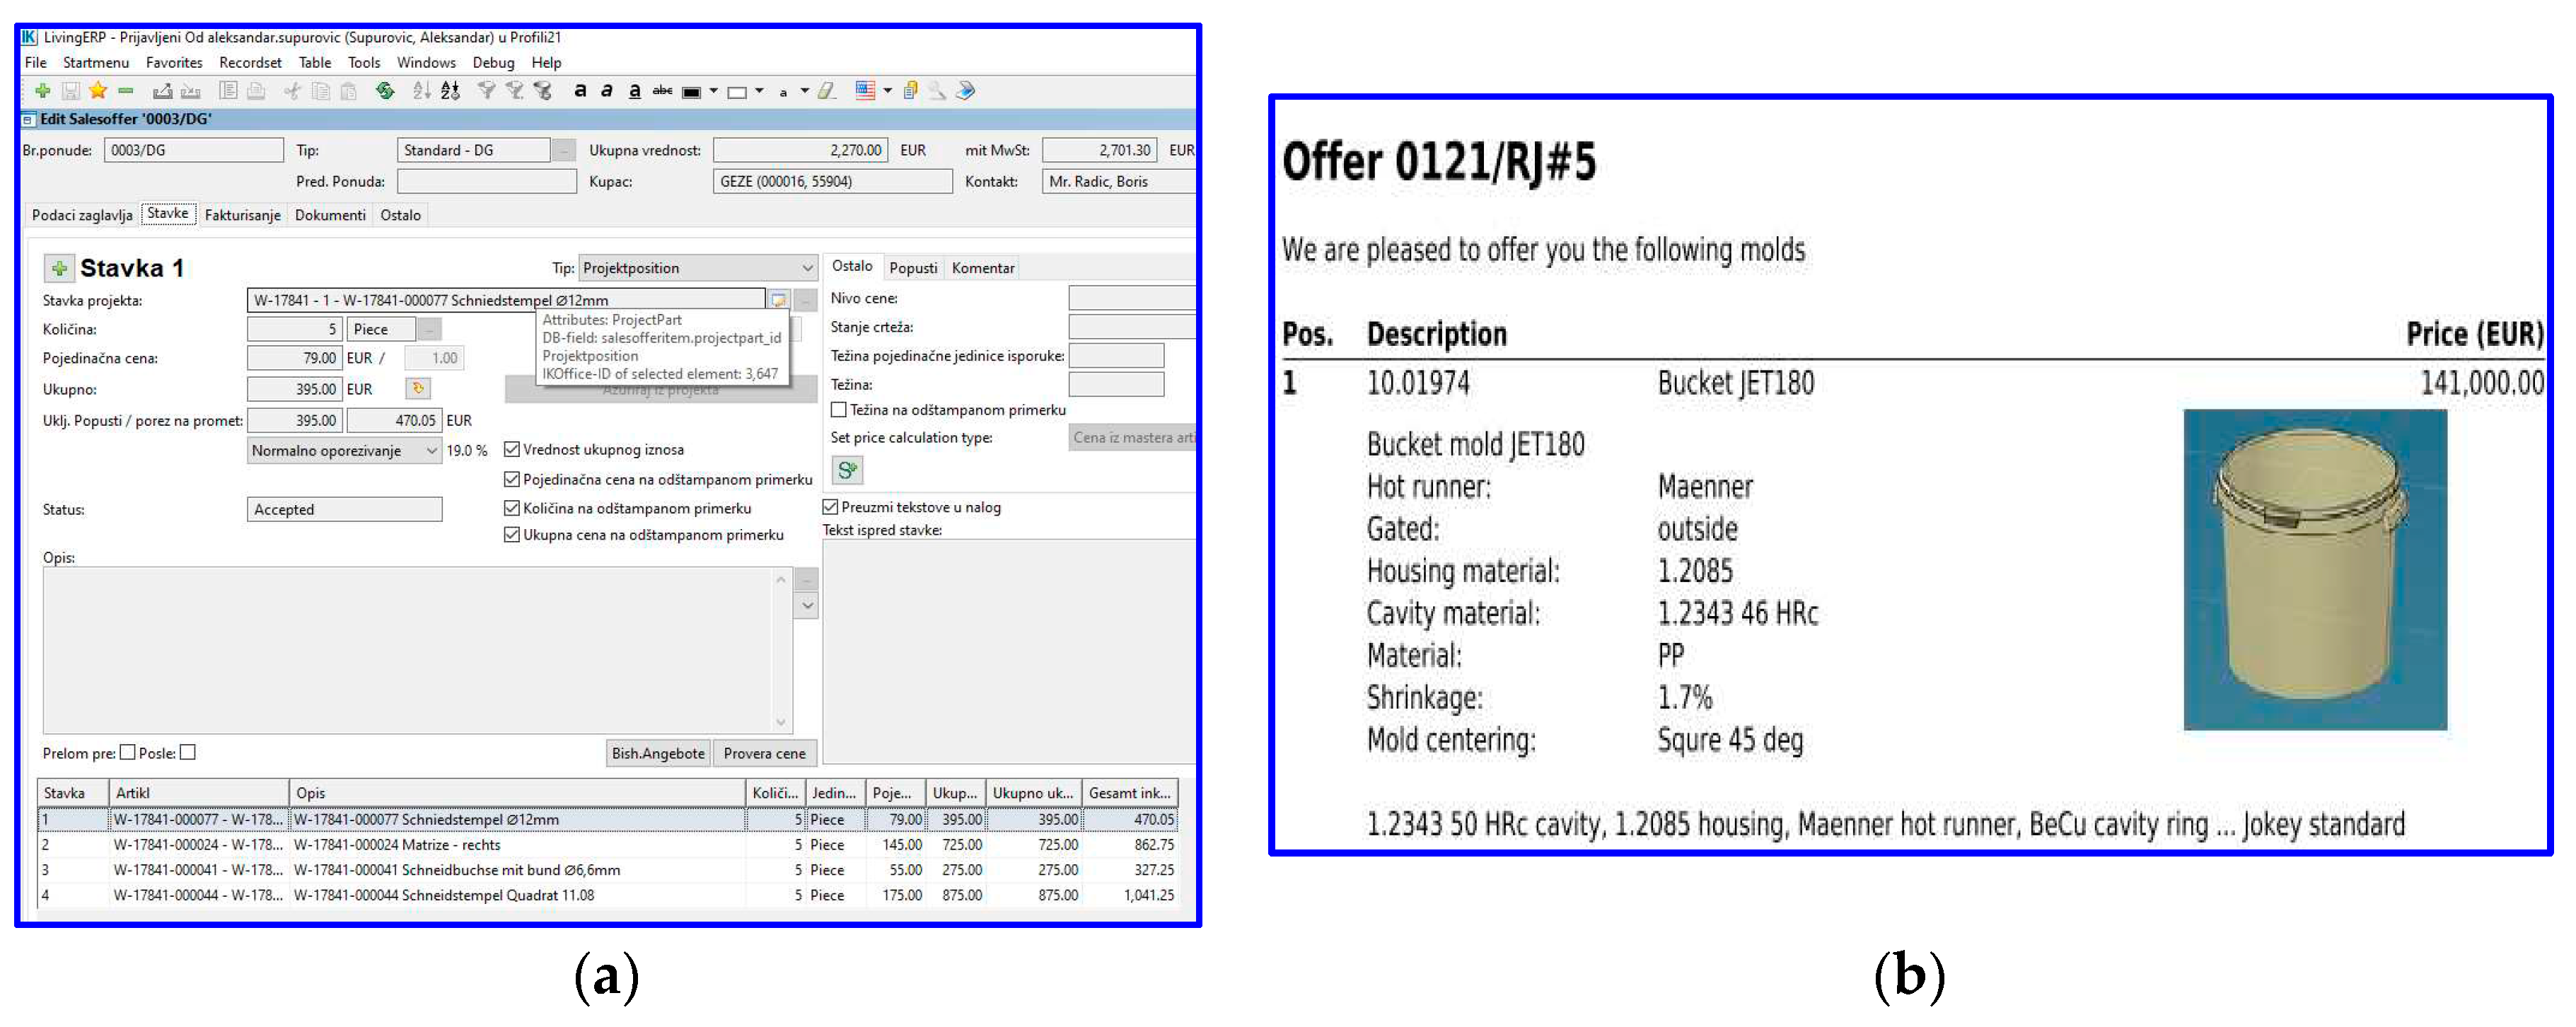Open the Tip 'Projektposition' dropdown
The width and height of the screenshot is (2576, 1027).
click(x=807, y=268)
